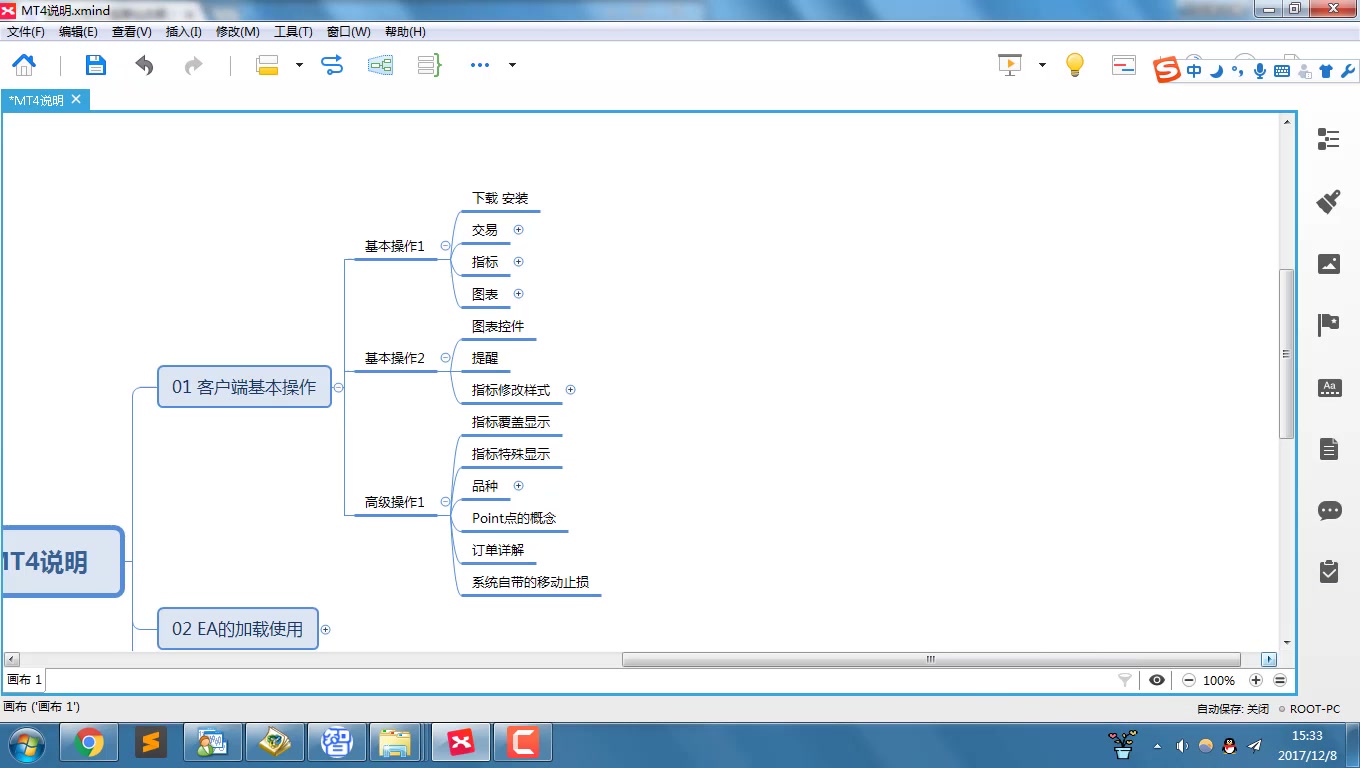Expand the 指标 subtopic
The image size is (1360, 768).
pos(518,262)
